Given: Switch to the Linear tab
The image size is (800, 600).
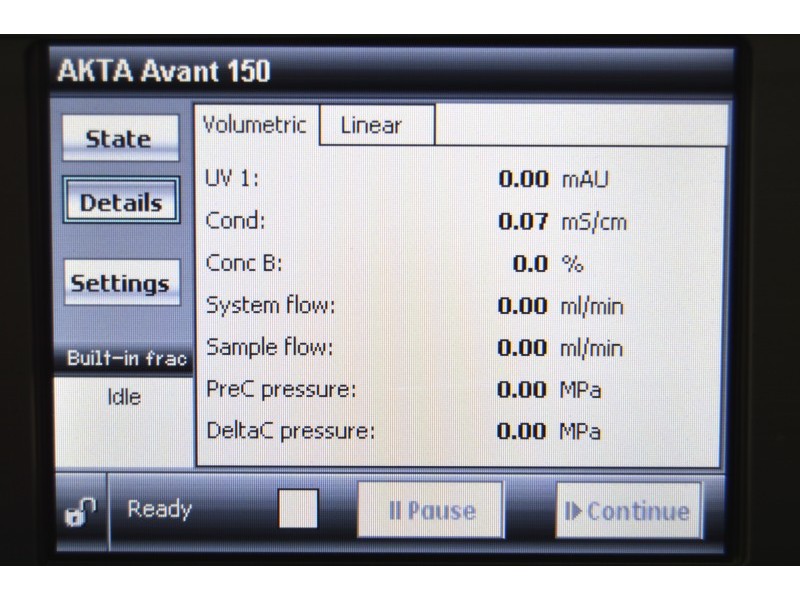Looking at the screenshot, I should coord(377,126).
